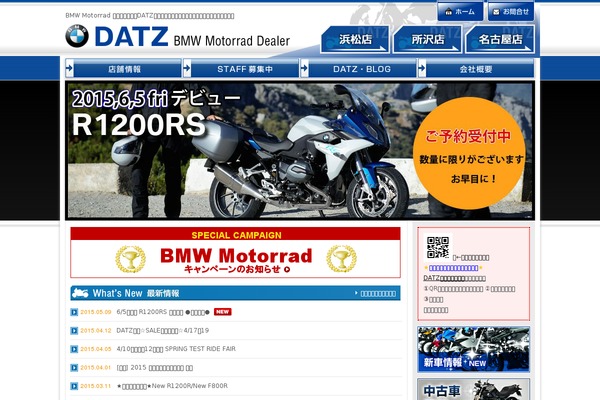Click arrow icon beside 2015.04.05 news

pyautogui.click(x=74, y=349)
